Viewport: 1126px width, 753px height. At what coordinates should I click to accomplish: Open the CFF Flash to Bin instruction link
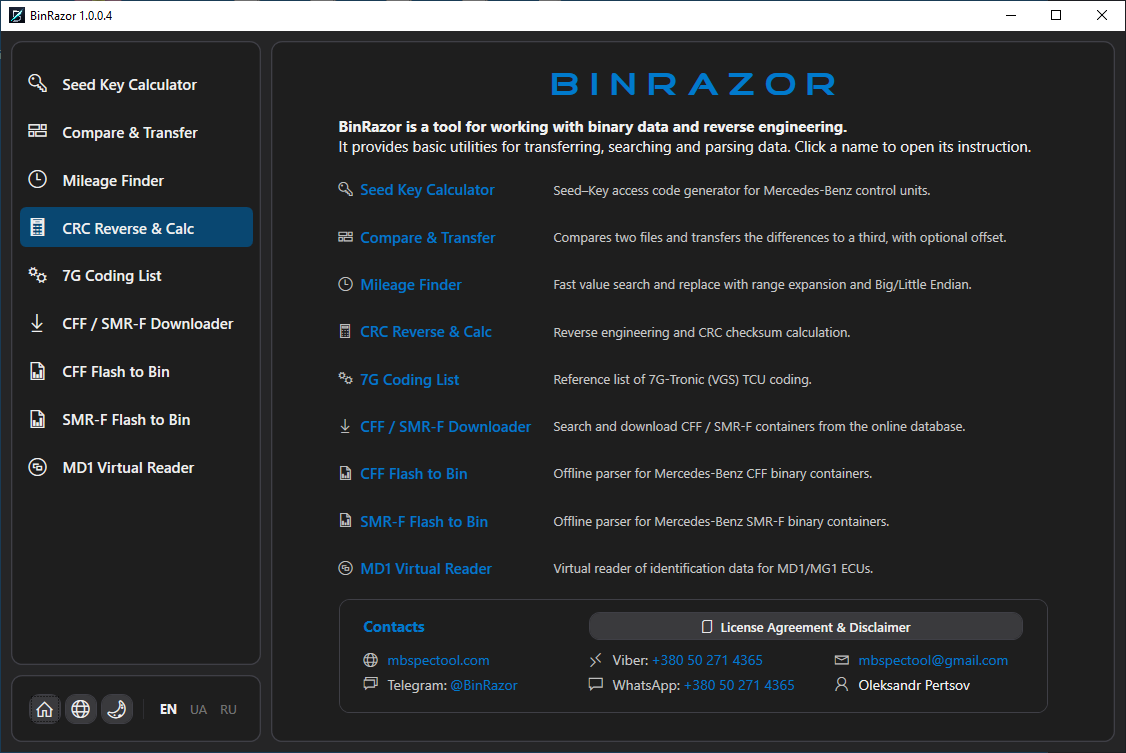pyautogui.click(x=414, y=474)
